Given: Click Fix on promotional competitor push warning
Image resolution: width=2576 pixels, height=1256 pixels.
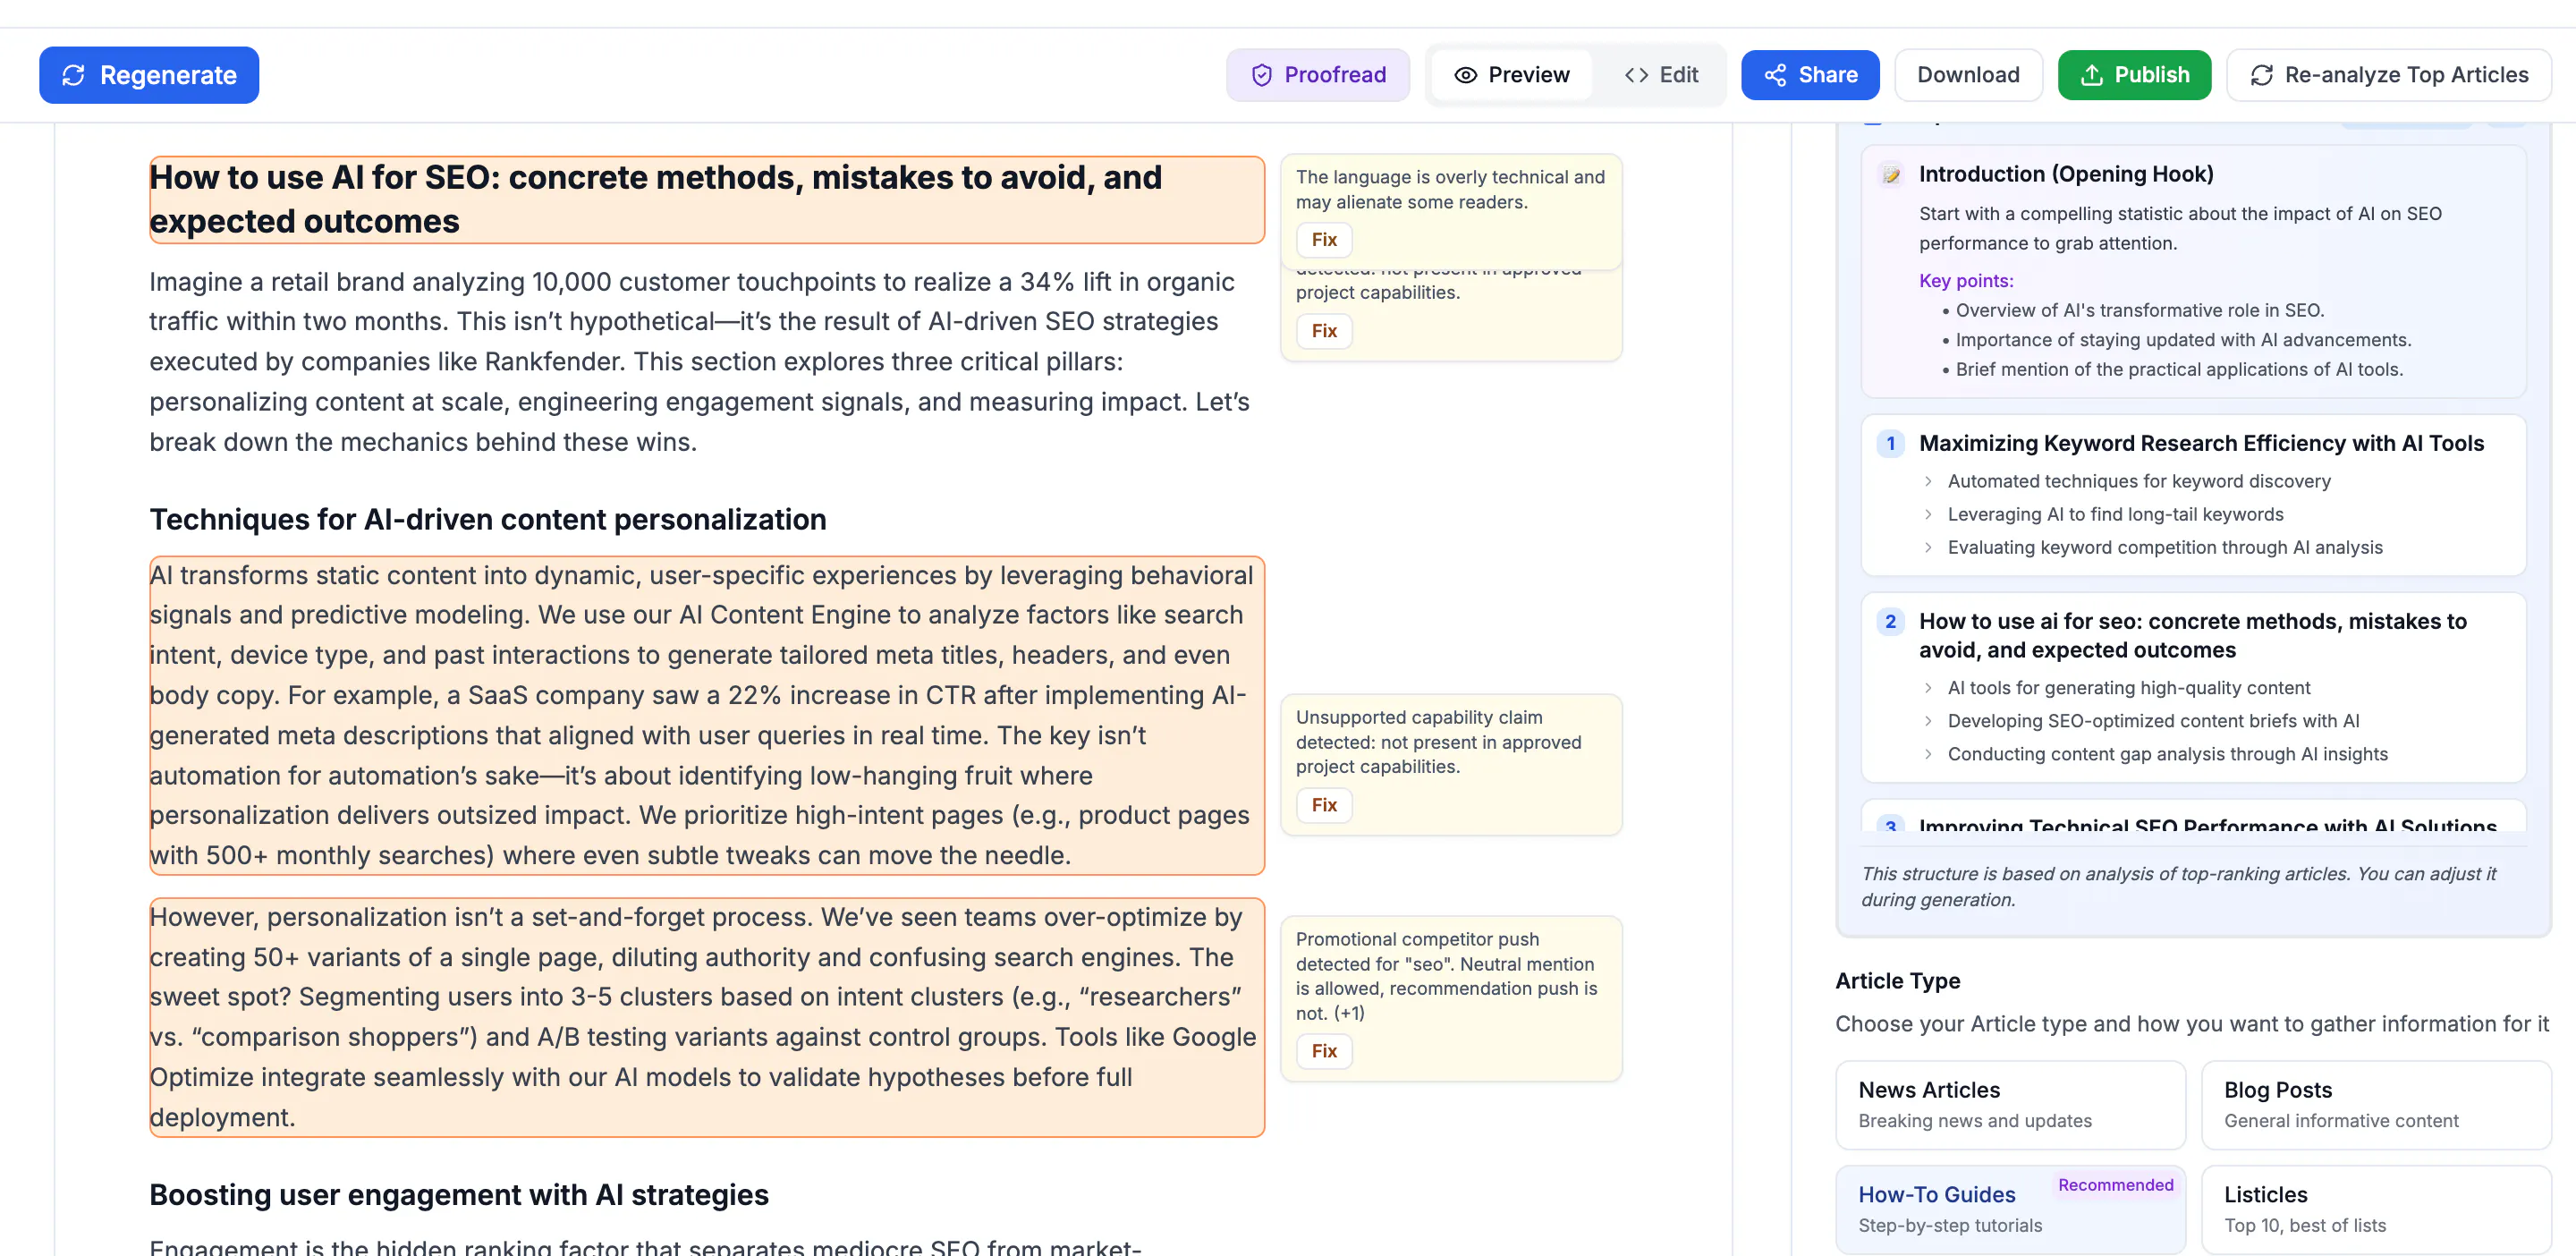Looking at the screenshot, I should point(1323,1050).
